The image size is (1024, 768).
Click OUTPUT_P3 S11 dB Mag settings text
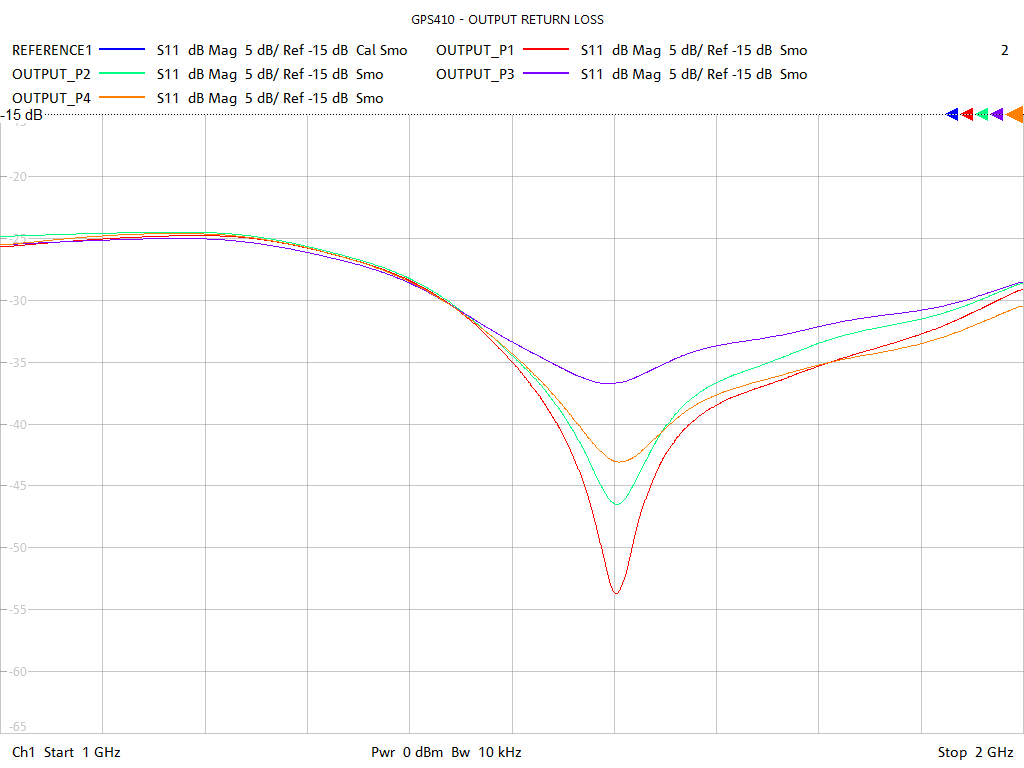(x=694, y=74)
